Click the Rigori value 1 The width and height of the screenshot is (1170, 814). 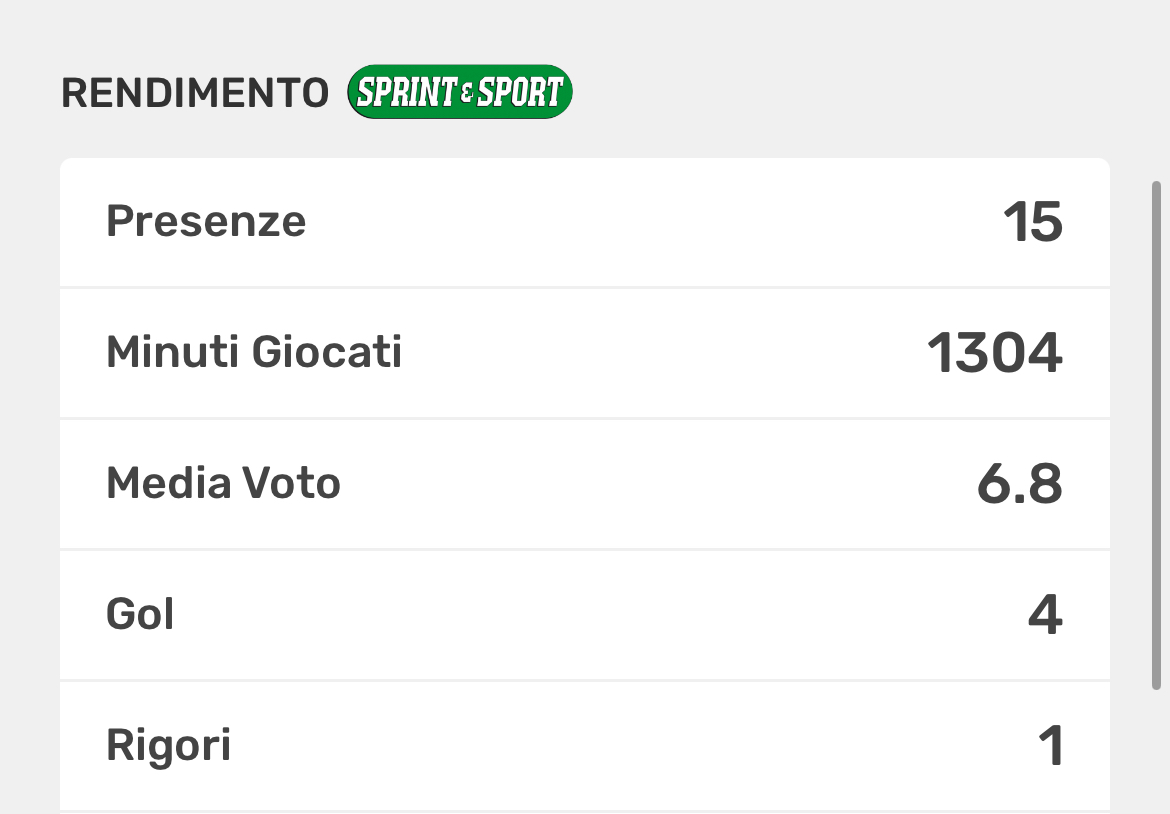click(1050, 747)
